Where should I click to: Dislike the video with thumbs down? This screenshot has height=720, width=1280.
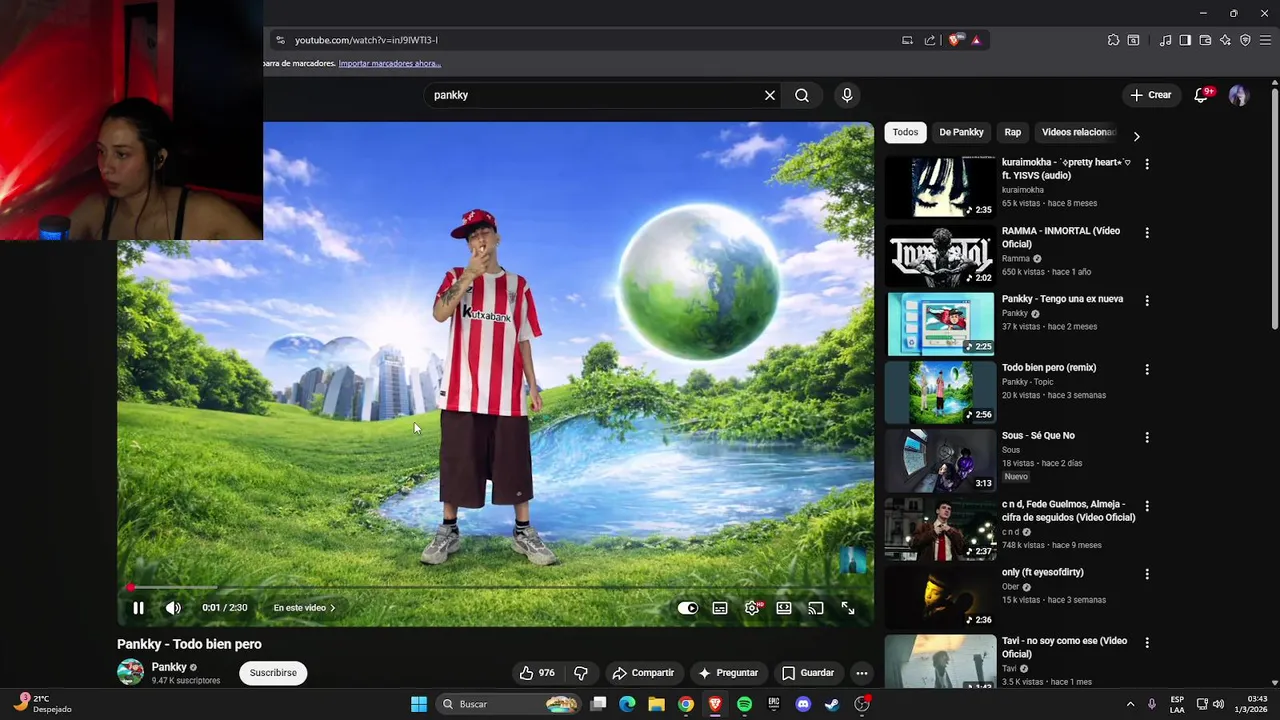coord(581,673)
